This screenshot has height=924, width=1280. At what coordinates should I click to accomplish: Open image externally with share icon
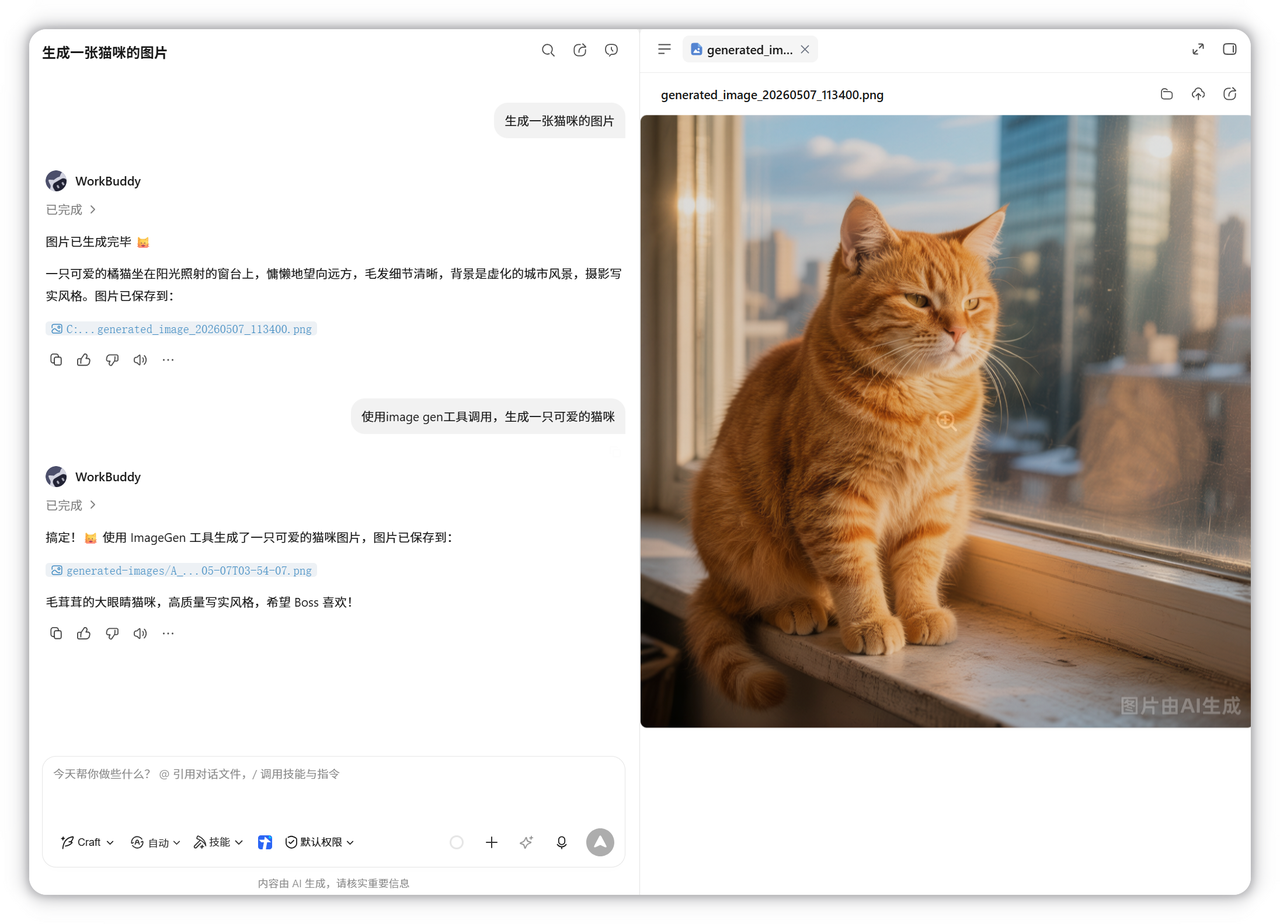(1230, 94)
